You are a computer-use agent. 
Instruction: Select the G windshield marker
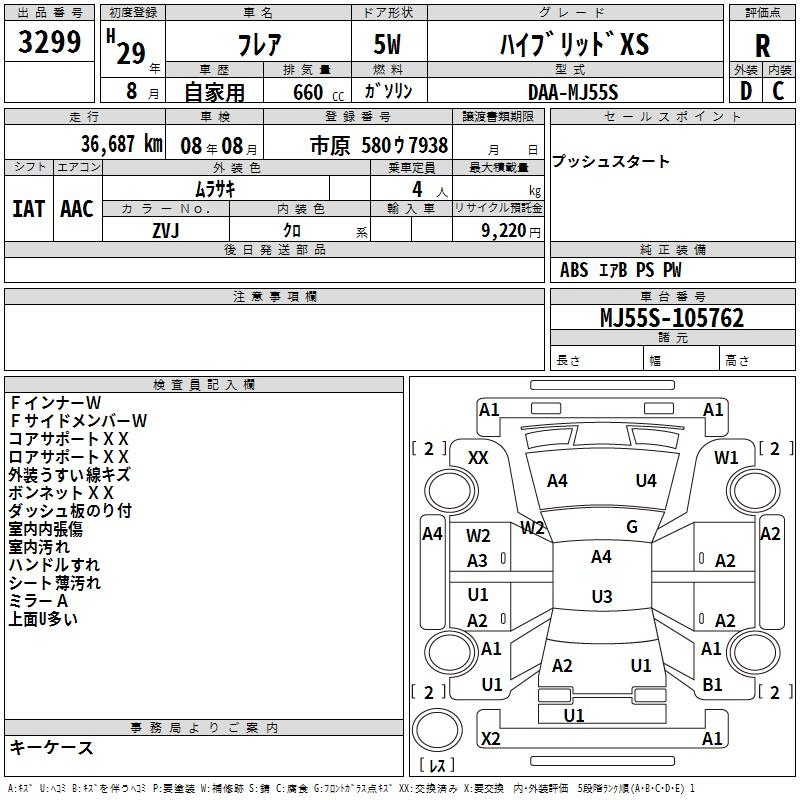[631, 527]
